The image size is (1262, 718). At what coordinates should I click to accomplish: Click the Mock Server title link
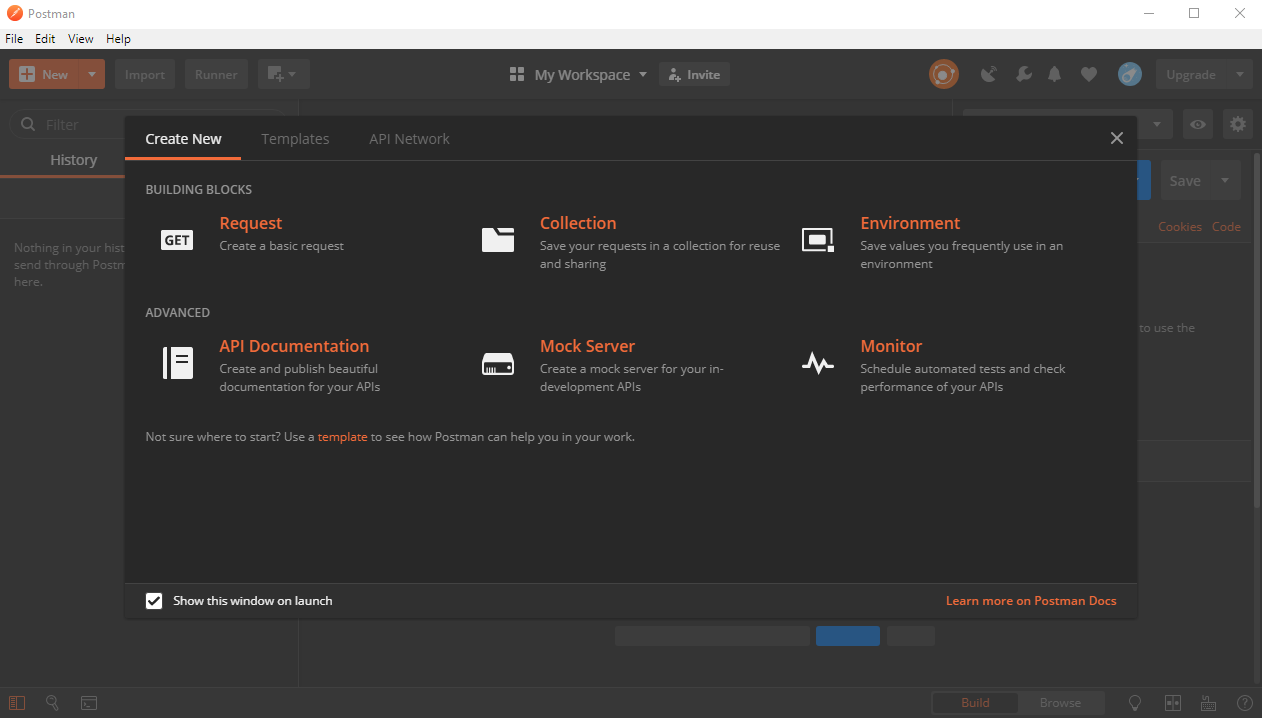(587, 346)
